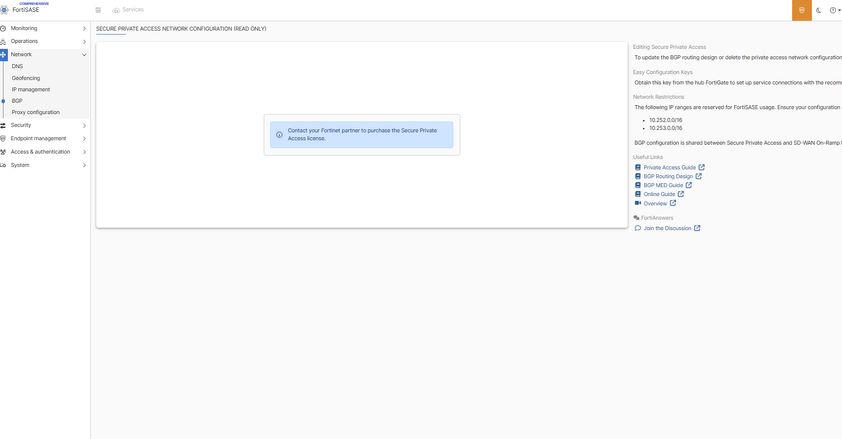Open the BGP Routing Design link
The height and width of the screenshot is (439, 842).
pyautogui.click(x=668, y=177)
